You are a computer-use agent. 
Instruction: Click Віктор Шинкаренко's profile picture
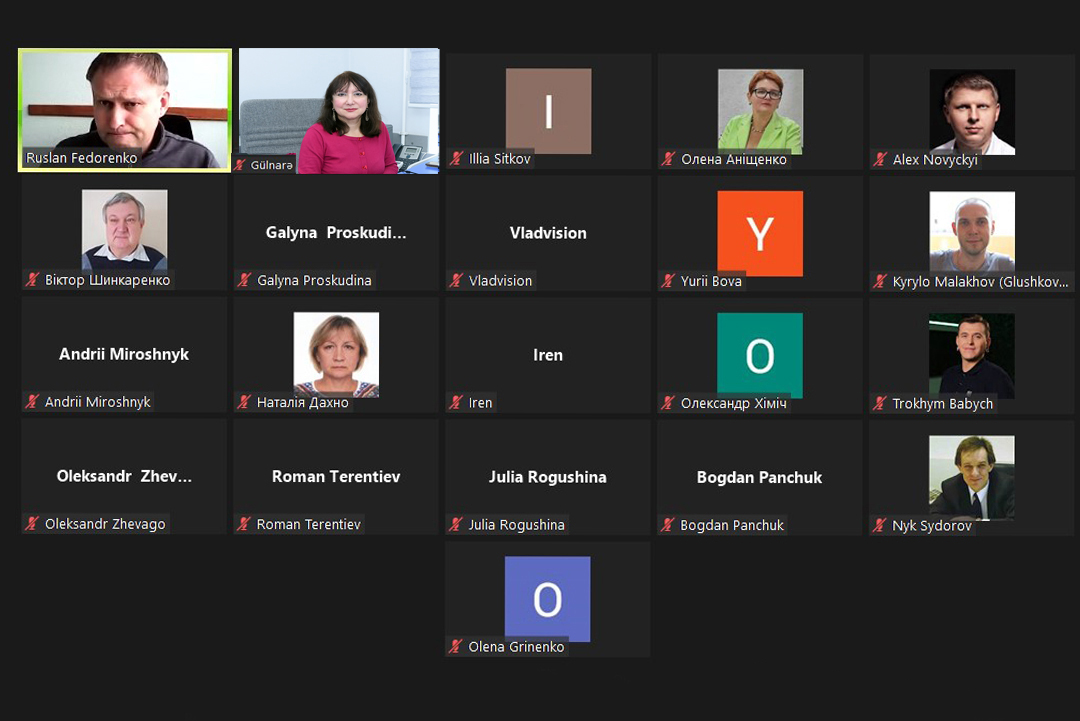click(124, 230)
